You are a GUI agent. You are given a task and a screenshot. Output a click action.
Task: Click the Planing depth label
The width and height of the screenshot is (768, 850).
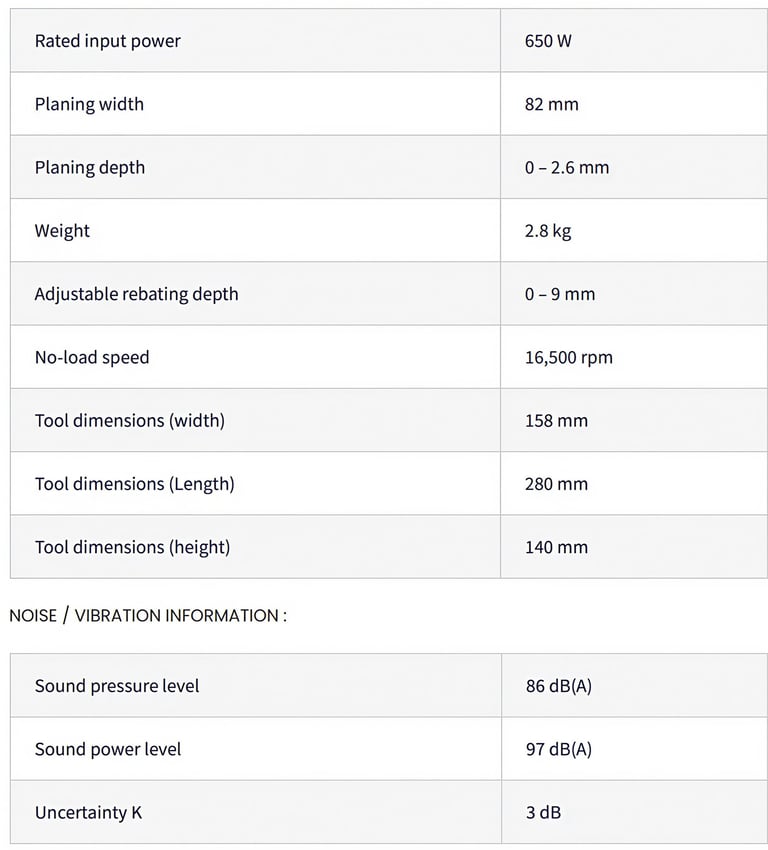coord(90,167)
